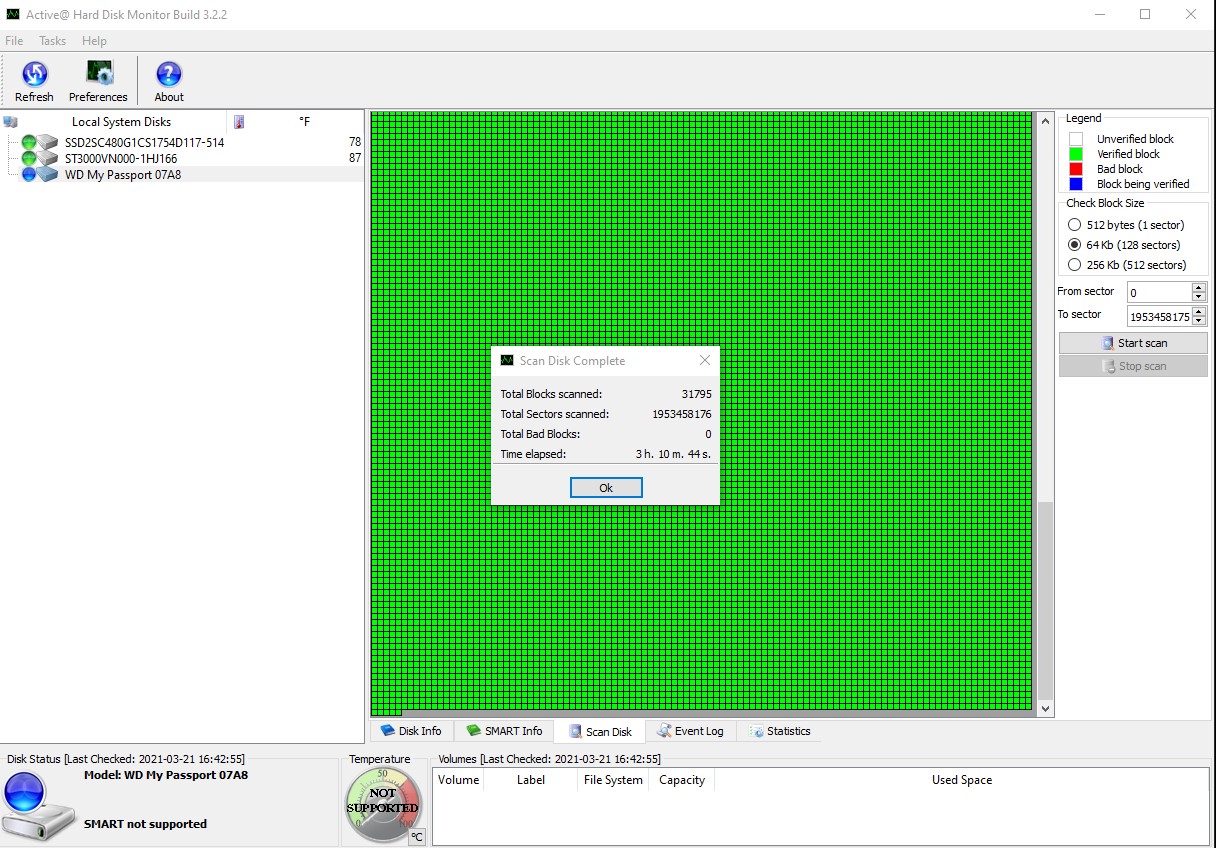The width and height of the screenshot is (1216, 848).
Task: Switch to the SMART Info tab
Action: 504,731
